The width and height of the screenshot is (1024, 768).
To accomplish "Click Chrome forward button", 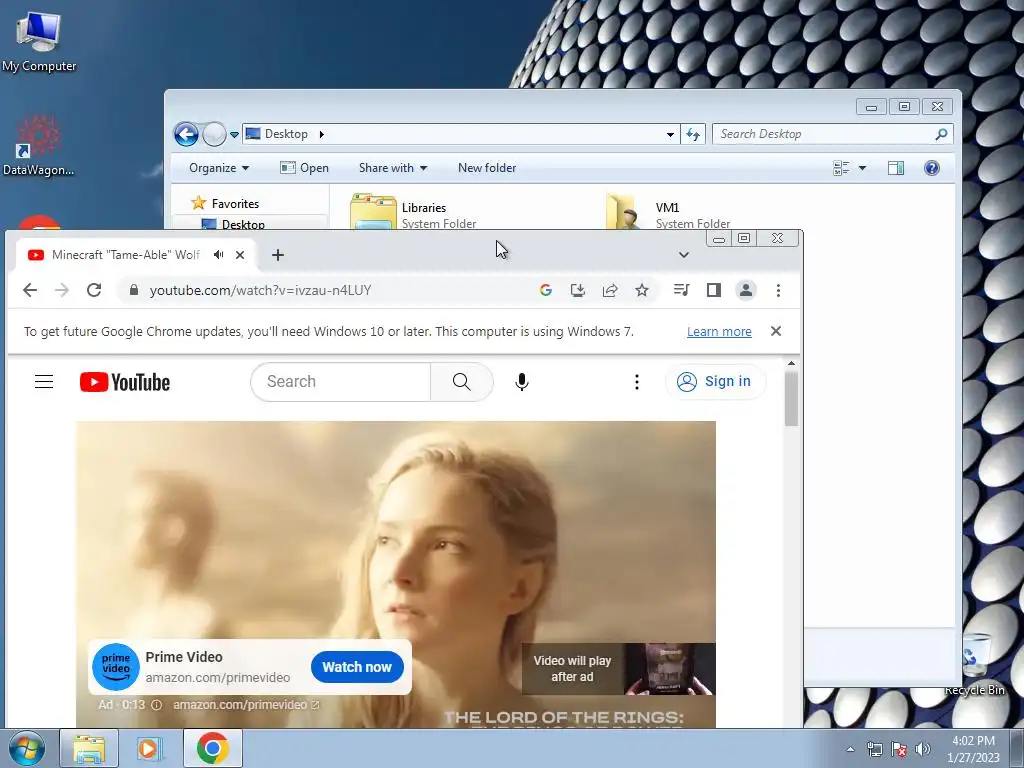I will pos(62,290).
